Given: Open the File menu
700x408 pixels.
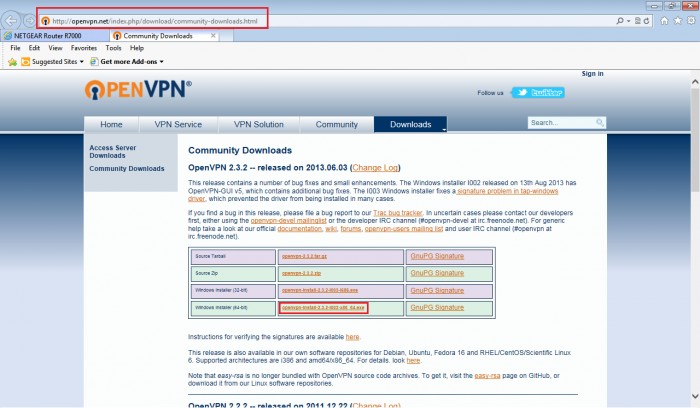Looking at the screenshot, I should tap(15, 48).
